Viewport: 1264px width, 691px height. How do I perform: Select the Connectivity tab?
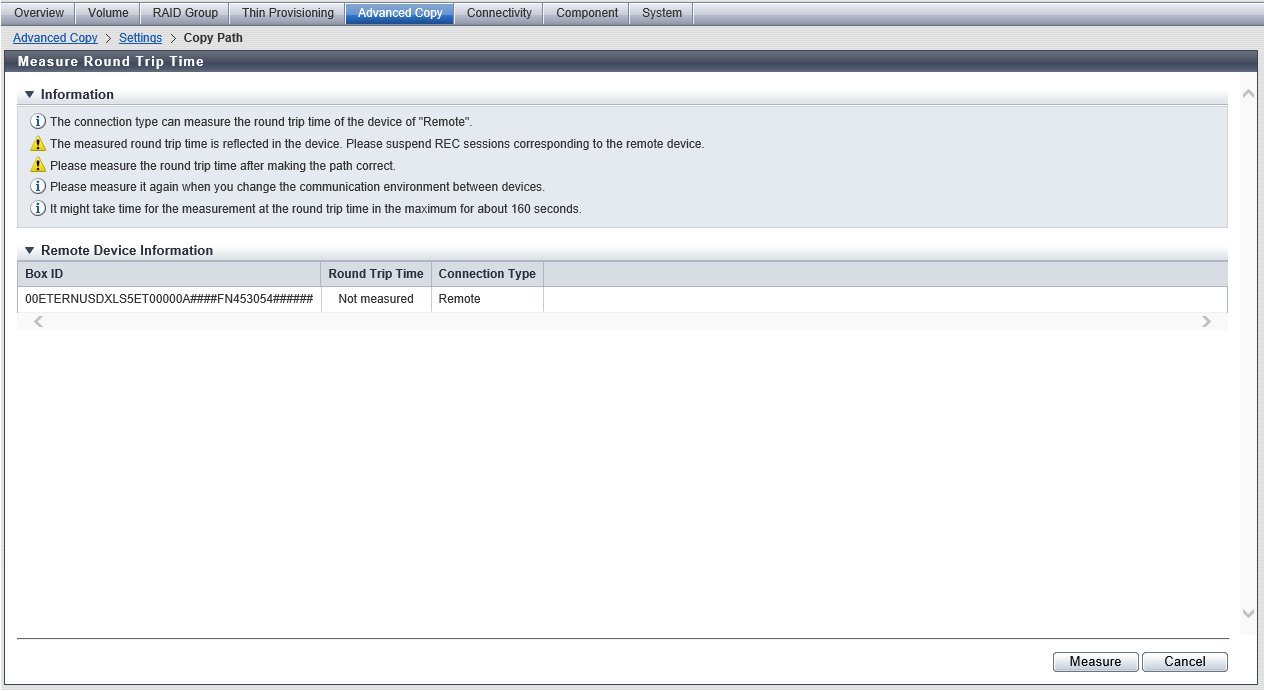coord(499,13)
